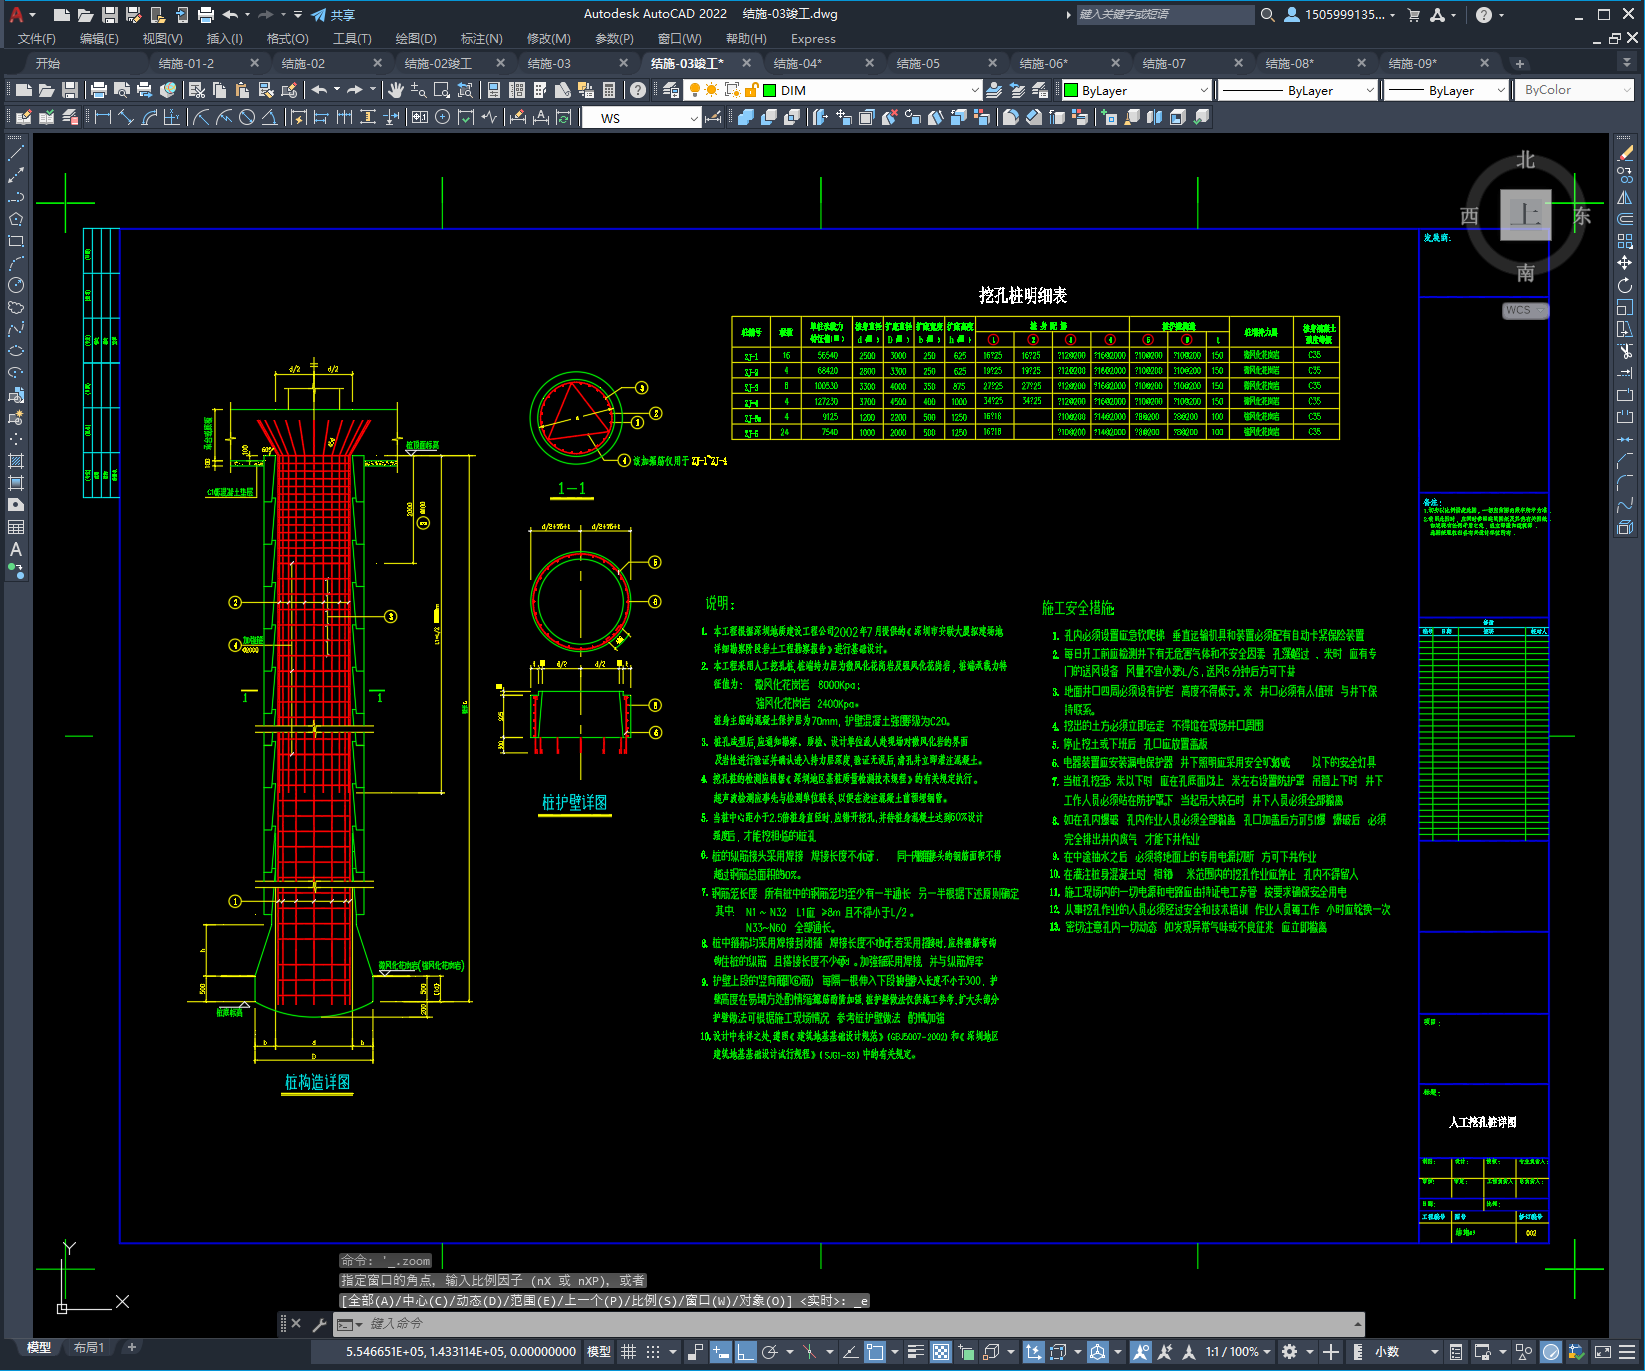Click the Help question mark icon
Image resolution: width=1645 pixels, height=1371 pixels.
pos(638,90)
